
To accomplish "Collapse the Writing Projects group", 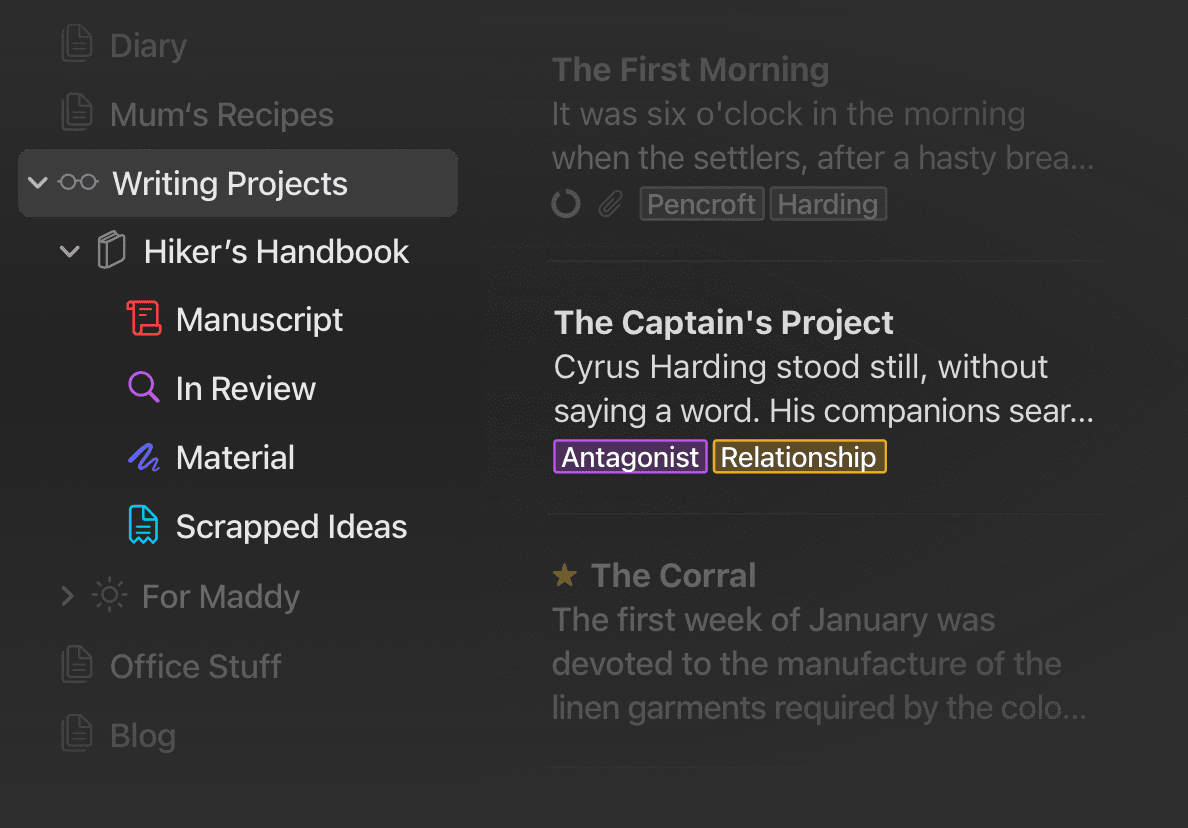I will pos(38,183).
